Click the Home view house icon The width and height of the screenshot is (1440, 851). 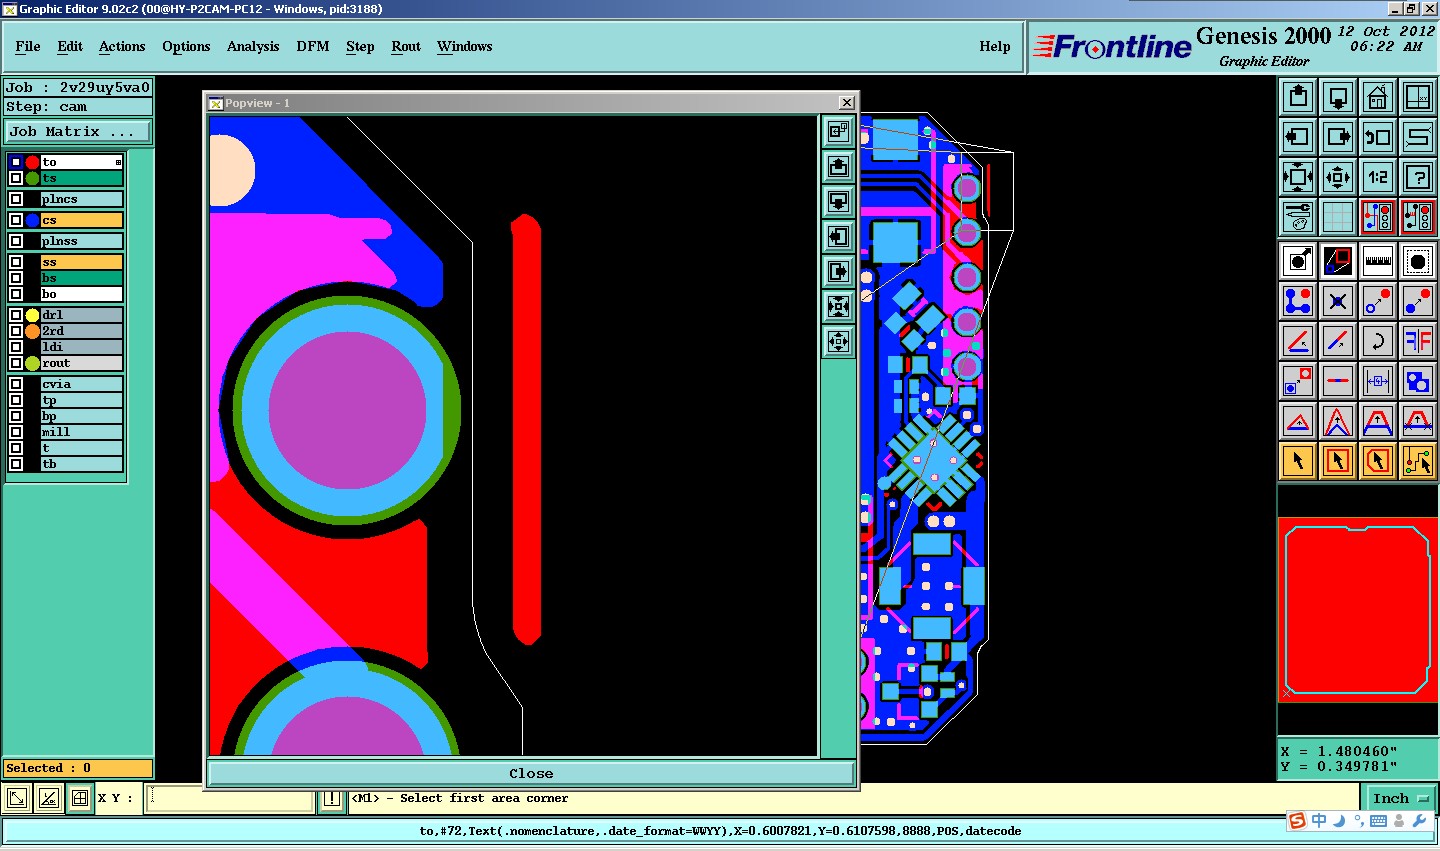click(x=1378, y=97)
